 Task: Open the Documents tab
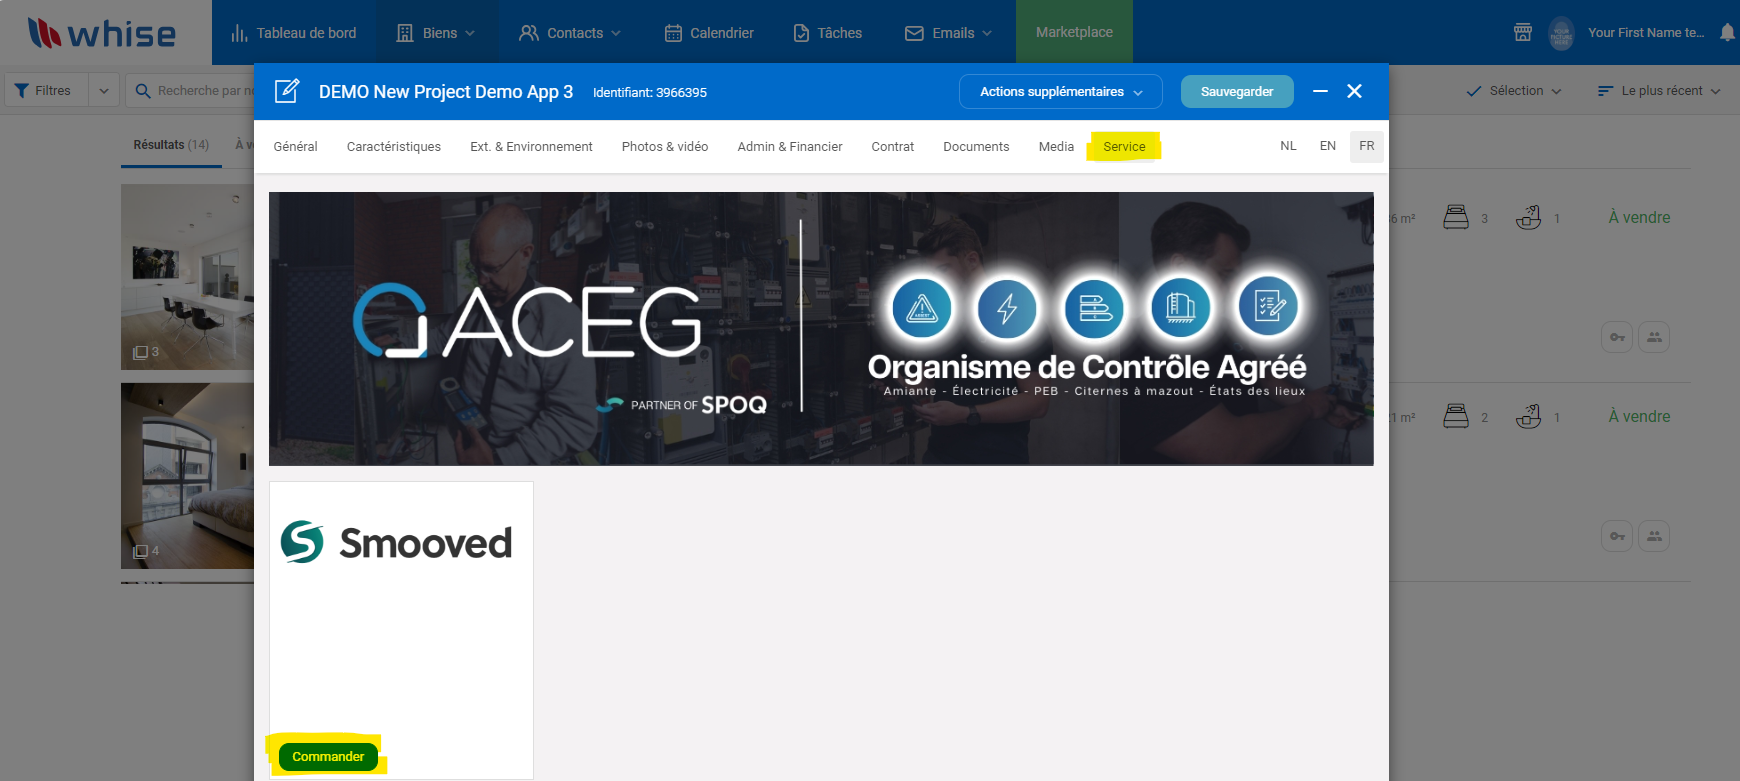[976, 146]
